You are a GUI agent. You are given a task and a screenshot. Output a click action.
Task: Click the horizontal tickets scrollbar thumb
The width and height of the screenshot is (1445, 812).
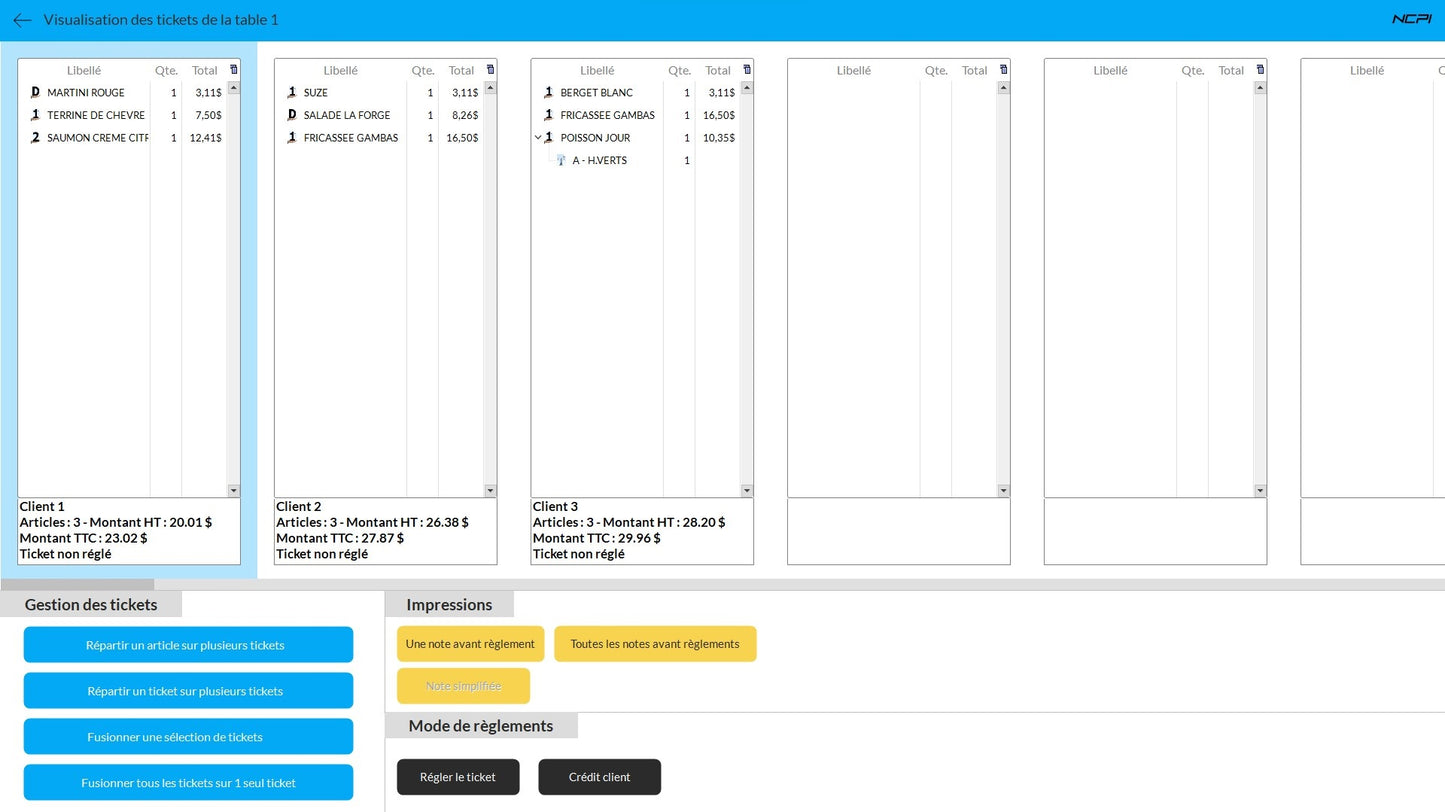pyautogui.click(x=77, y=584)
